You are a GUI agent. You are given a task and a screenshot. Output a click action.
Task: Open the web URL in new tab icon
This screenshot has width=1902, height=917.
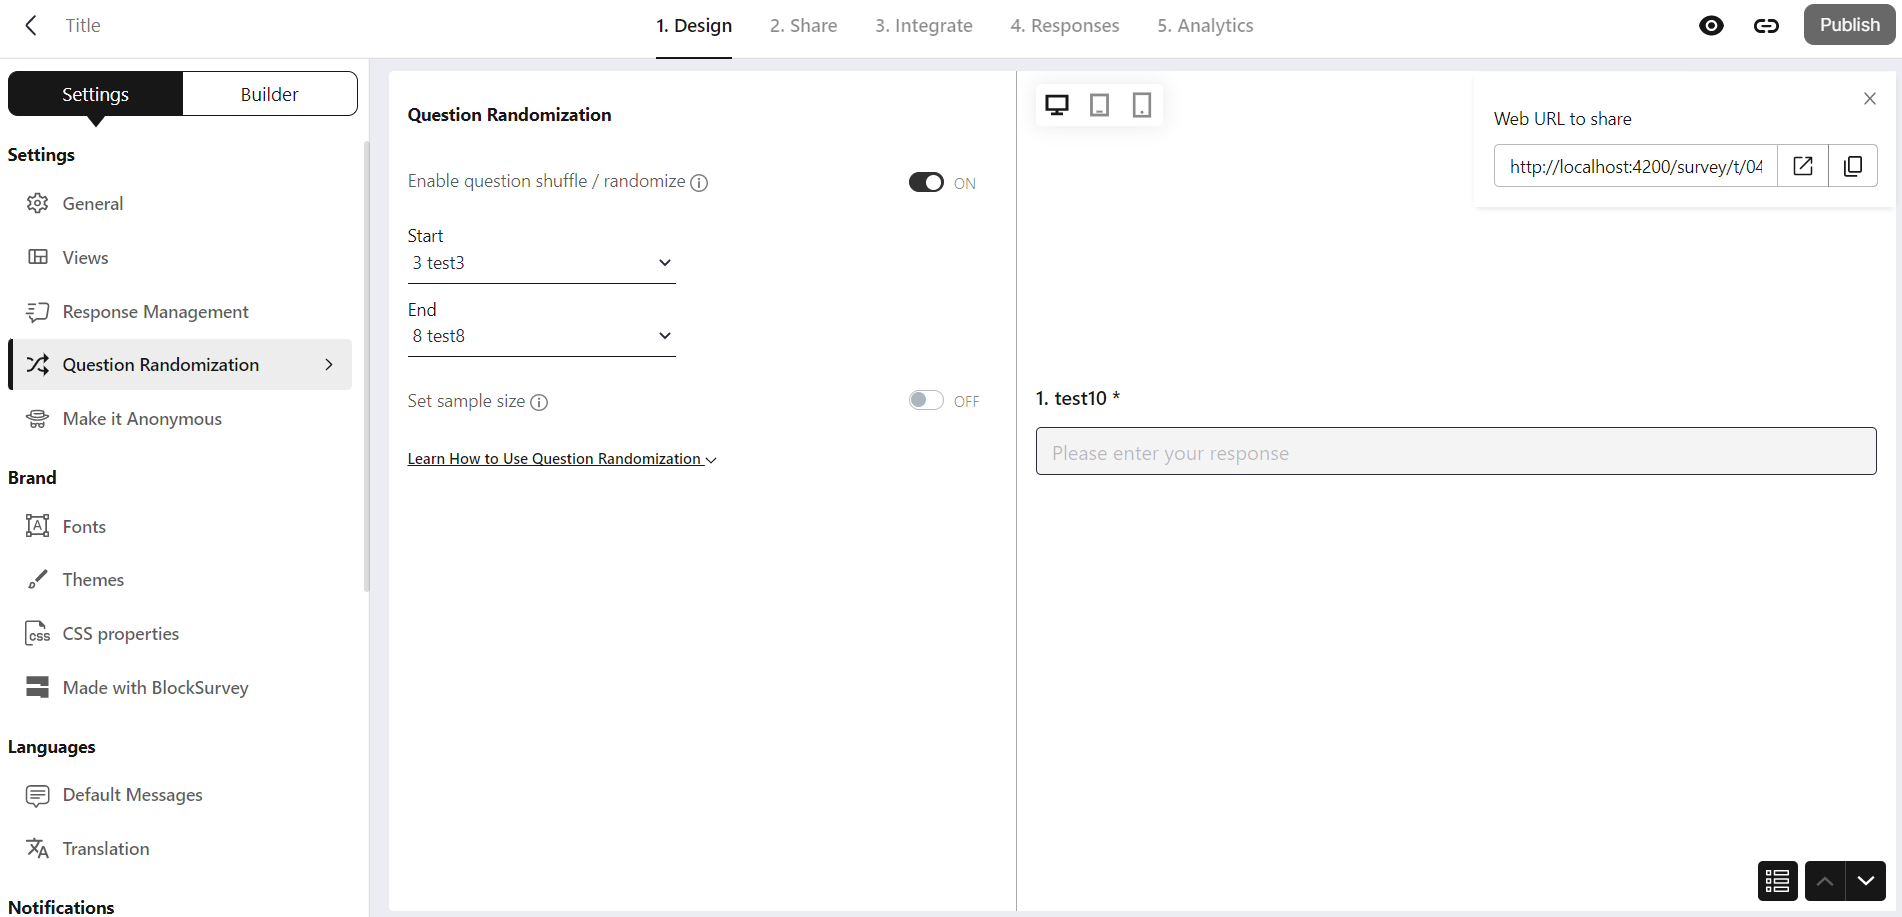(1803, 166)
